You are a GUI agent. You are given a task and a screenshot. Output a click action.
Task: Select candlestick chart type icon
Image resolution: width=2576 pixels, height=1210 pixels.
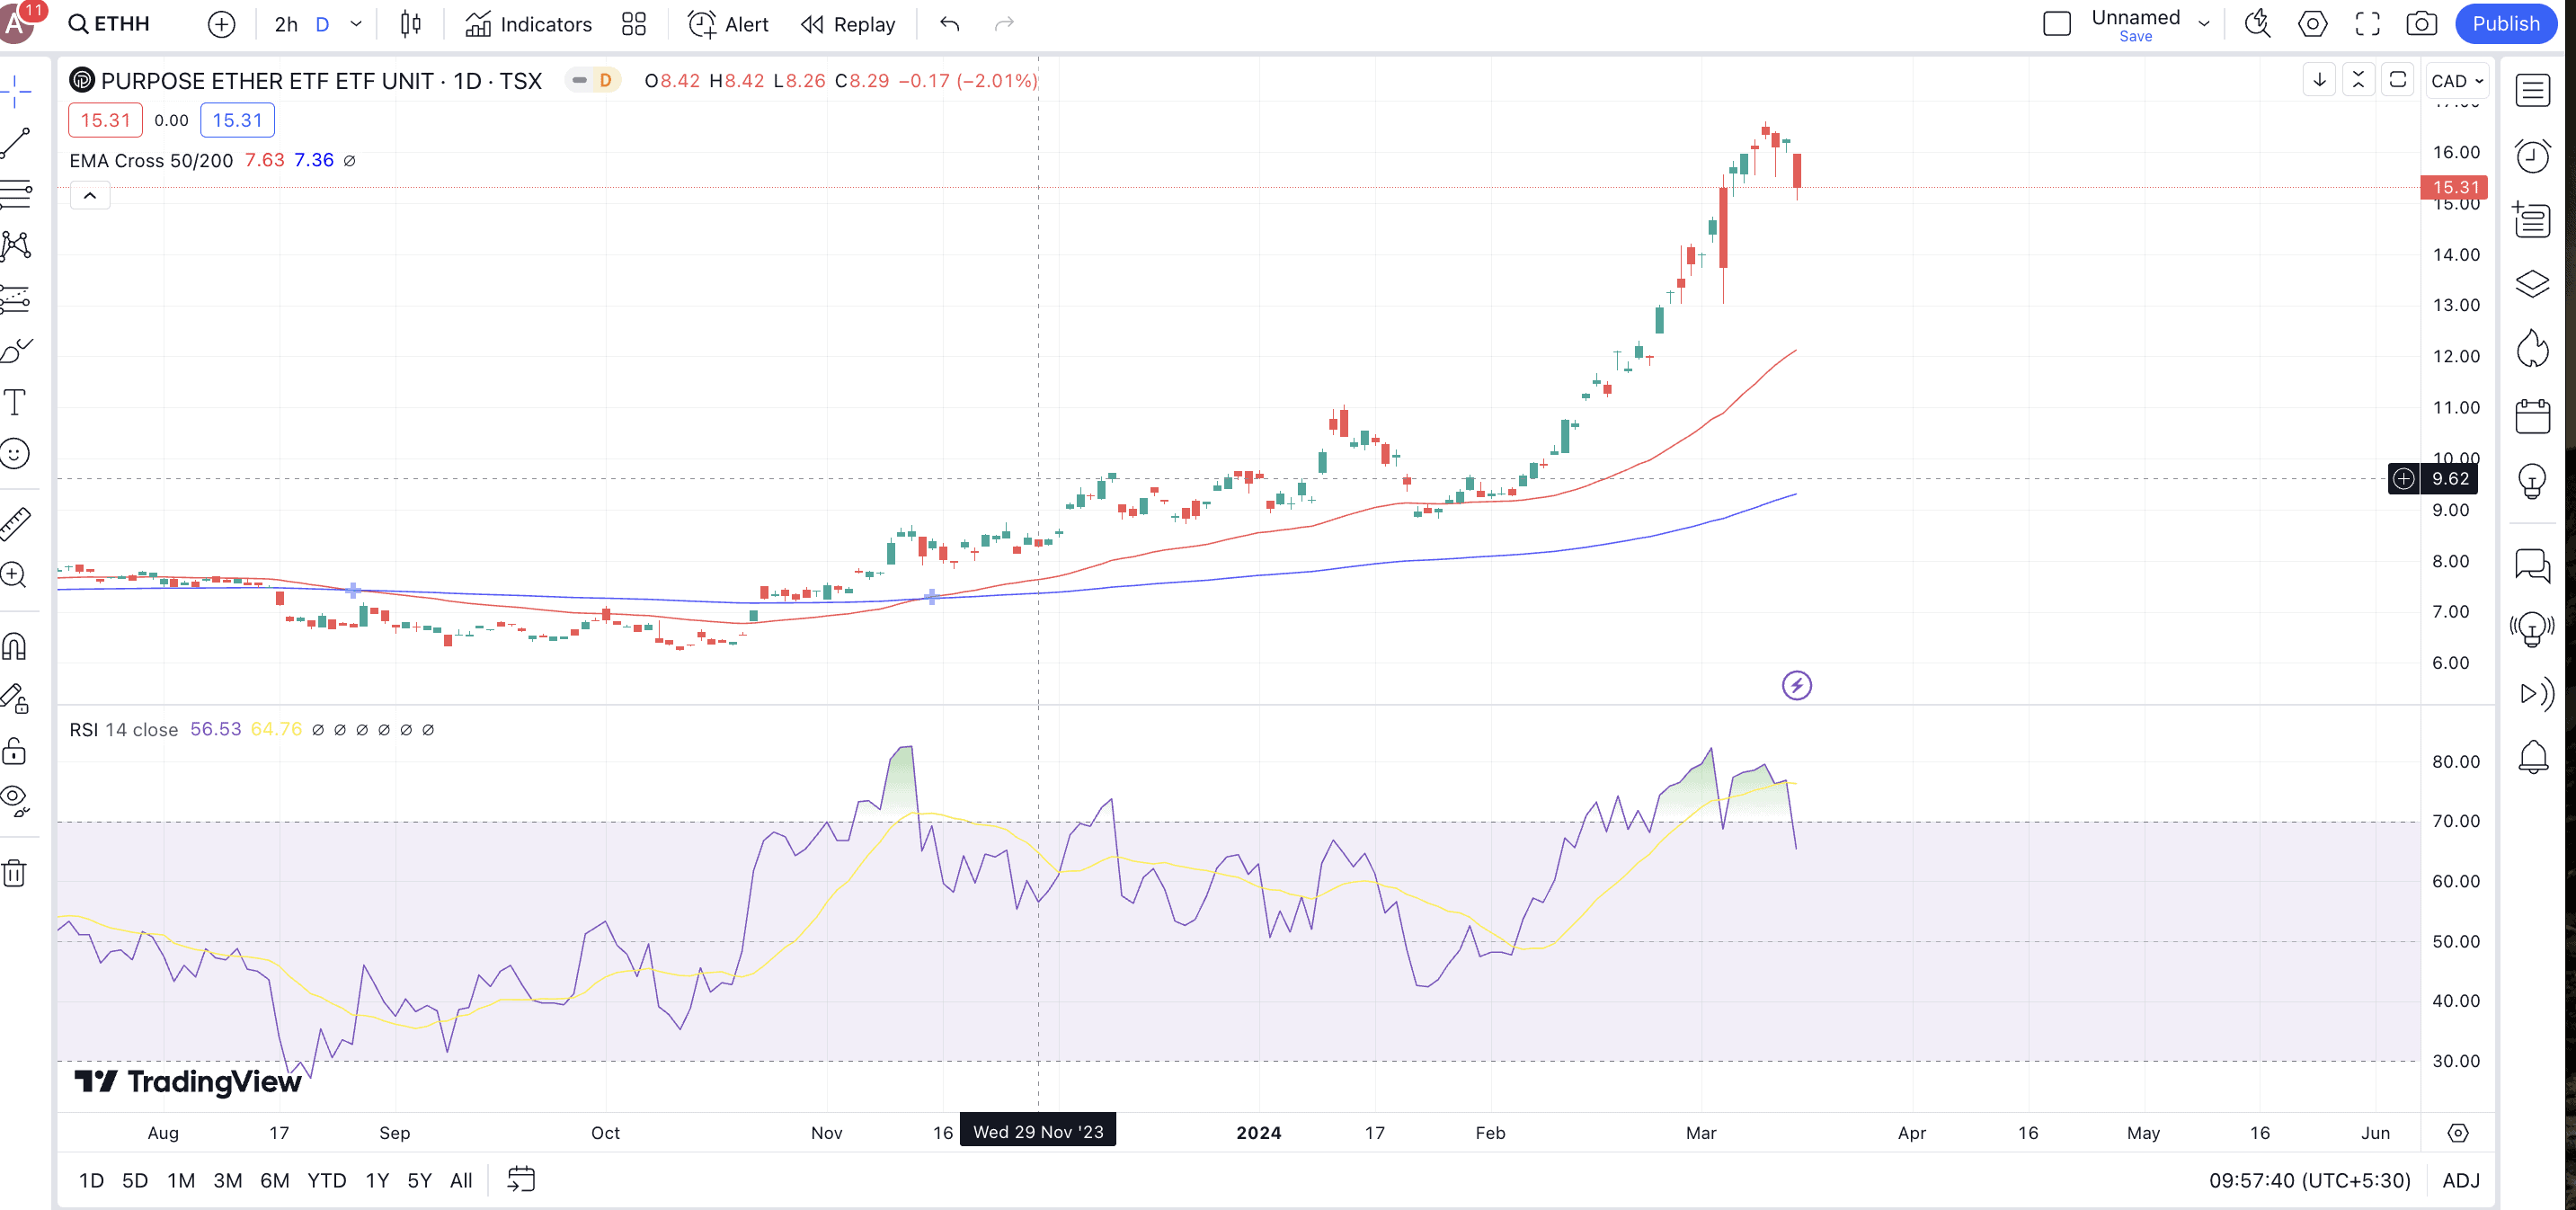(x=410, y=24)
